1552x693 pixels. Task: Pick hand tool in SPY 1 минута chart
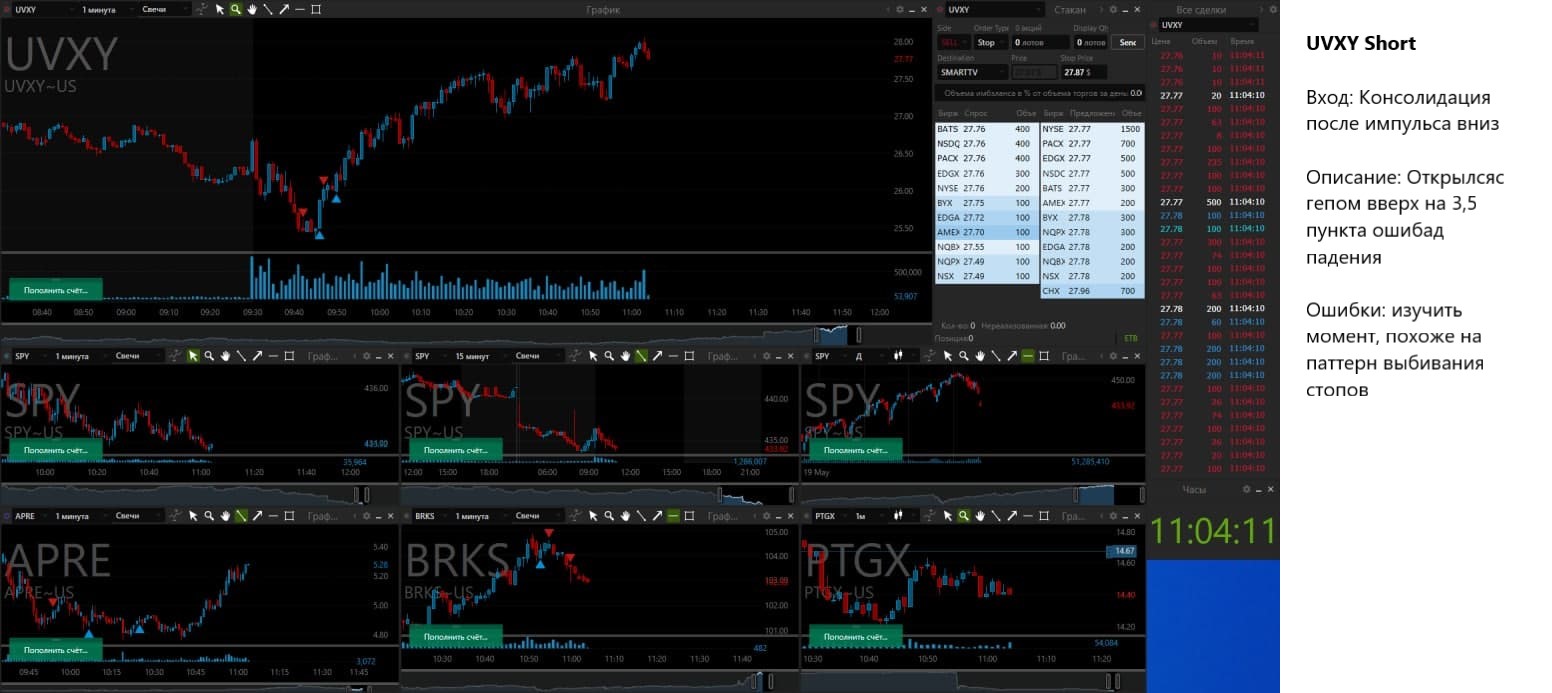pos(226,355)
